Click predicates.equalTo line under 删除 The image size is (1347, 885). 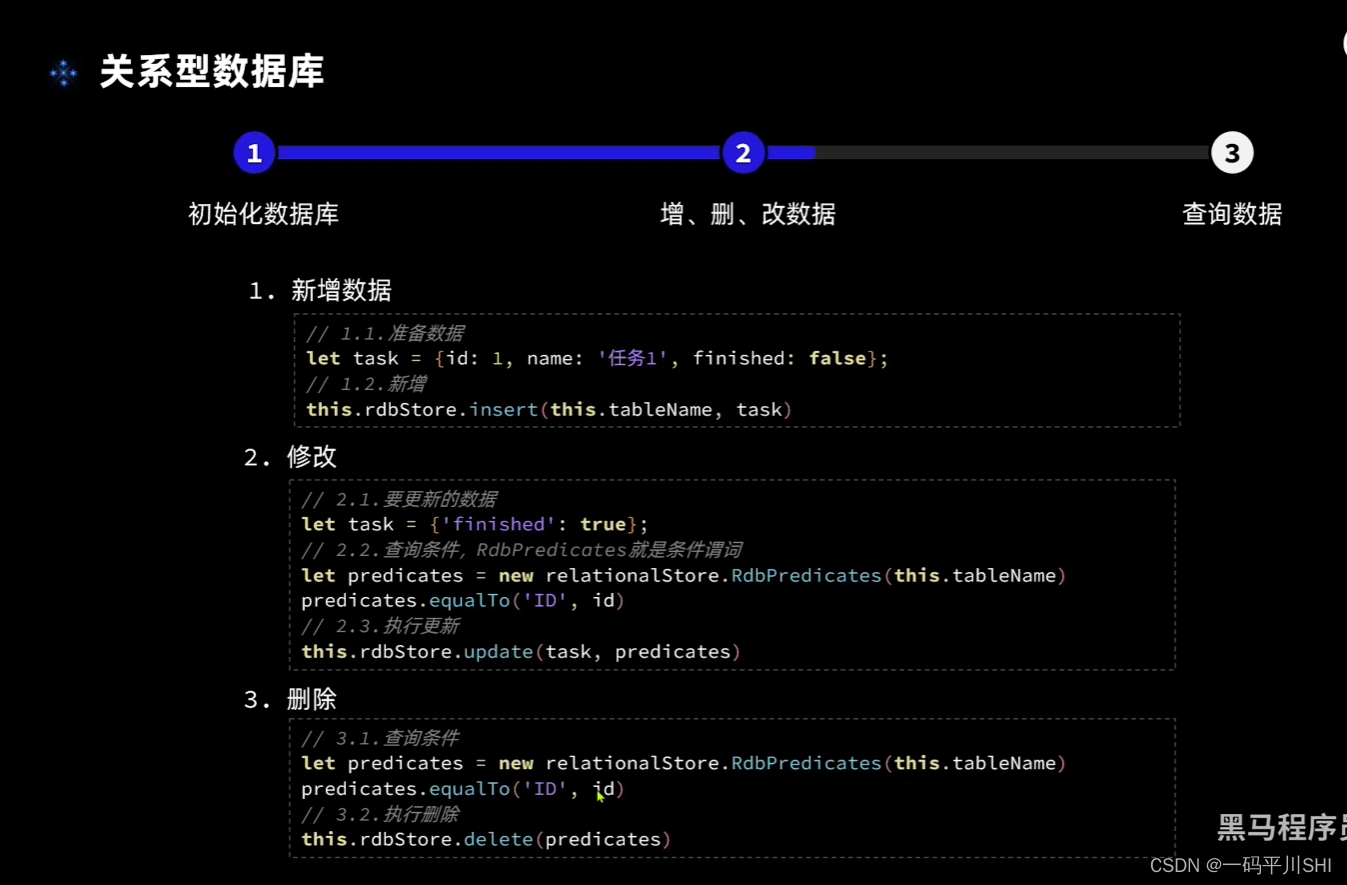463,788
